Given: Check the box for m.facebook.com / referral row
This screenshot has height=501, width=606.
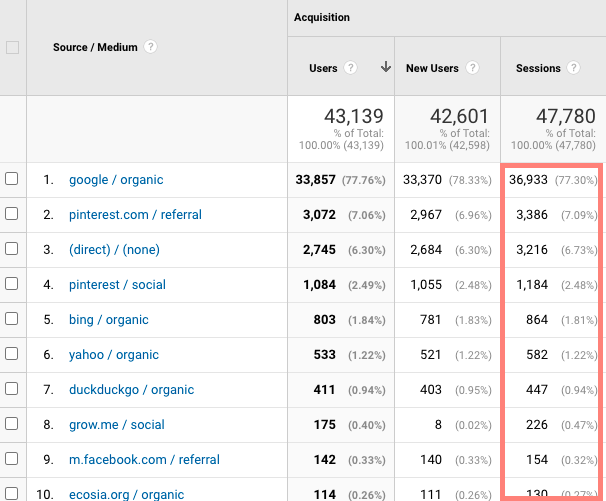Looking at the screenshot, I should tap(12, 458).
